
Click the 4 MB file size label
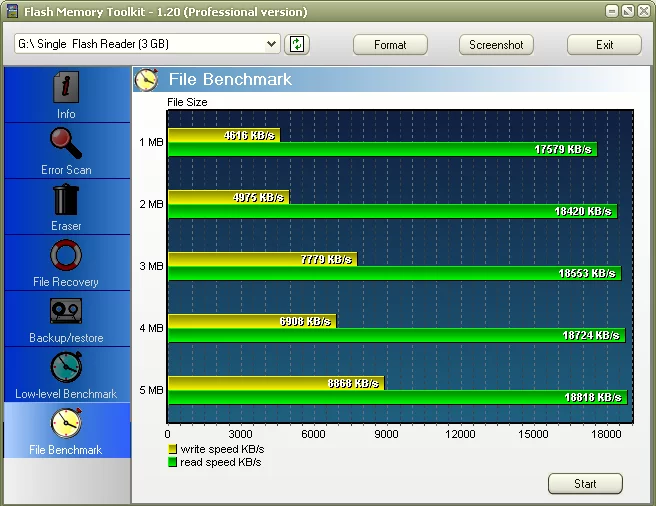151,328
